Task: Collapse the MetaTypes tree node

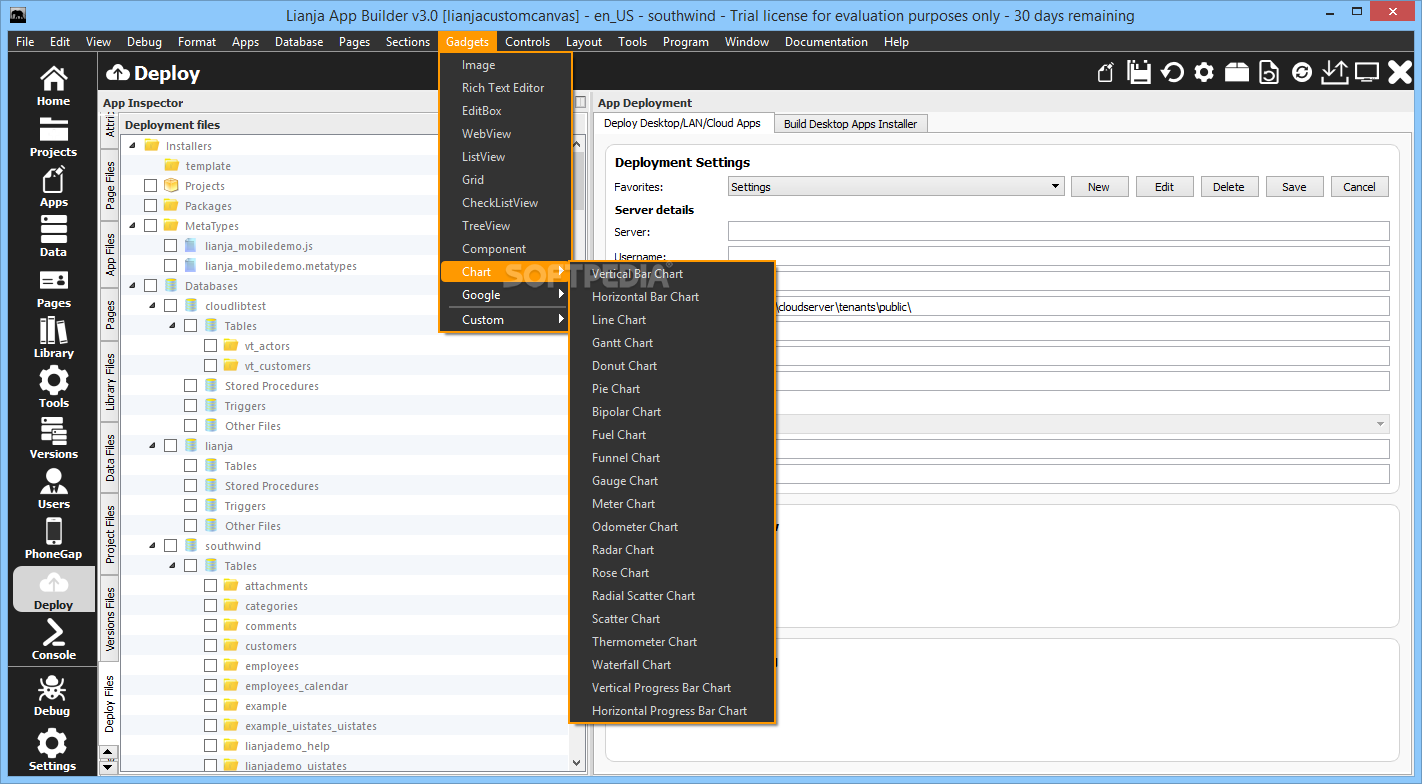Action: click(x=133, y=226)
